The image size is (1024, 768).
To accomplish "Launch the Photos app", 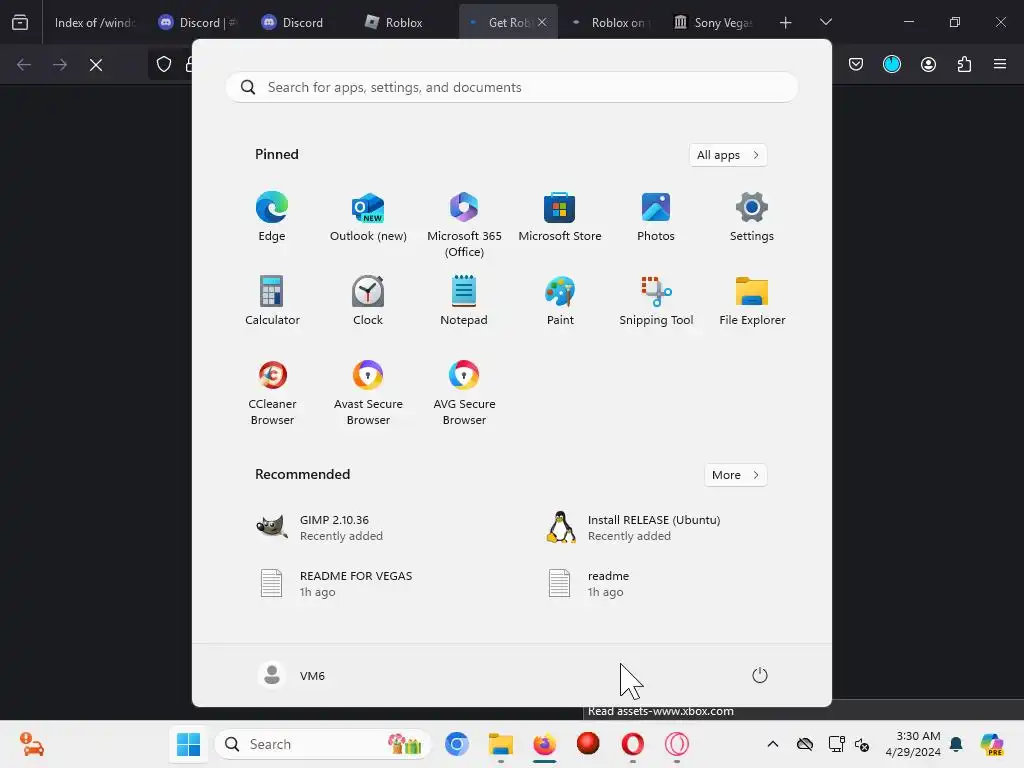I will click(x=656, y=217).
